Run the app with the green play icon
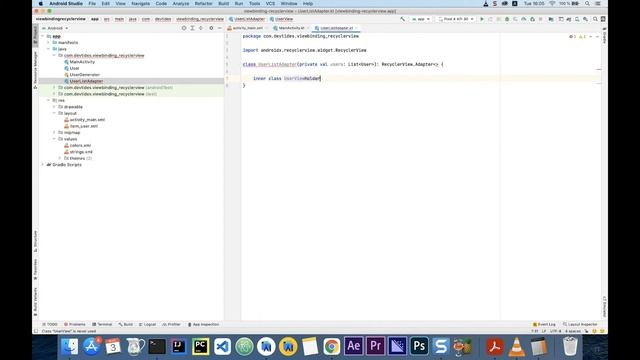Image resolution: width=640 pixels, height=360 pixels. 482,19
